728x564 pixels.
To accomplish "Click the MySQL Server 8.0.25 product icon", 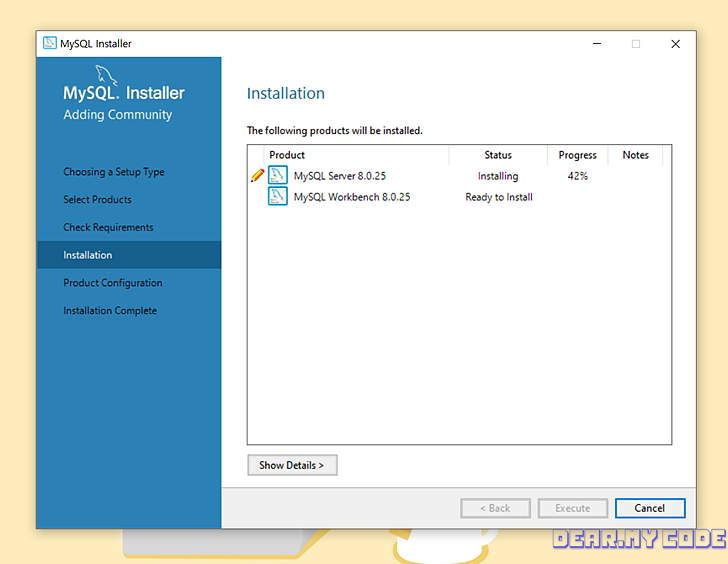I will tap(278, 175).
